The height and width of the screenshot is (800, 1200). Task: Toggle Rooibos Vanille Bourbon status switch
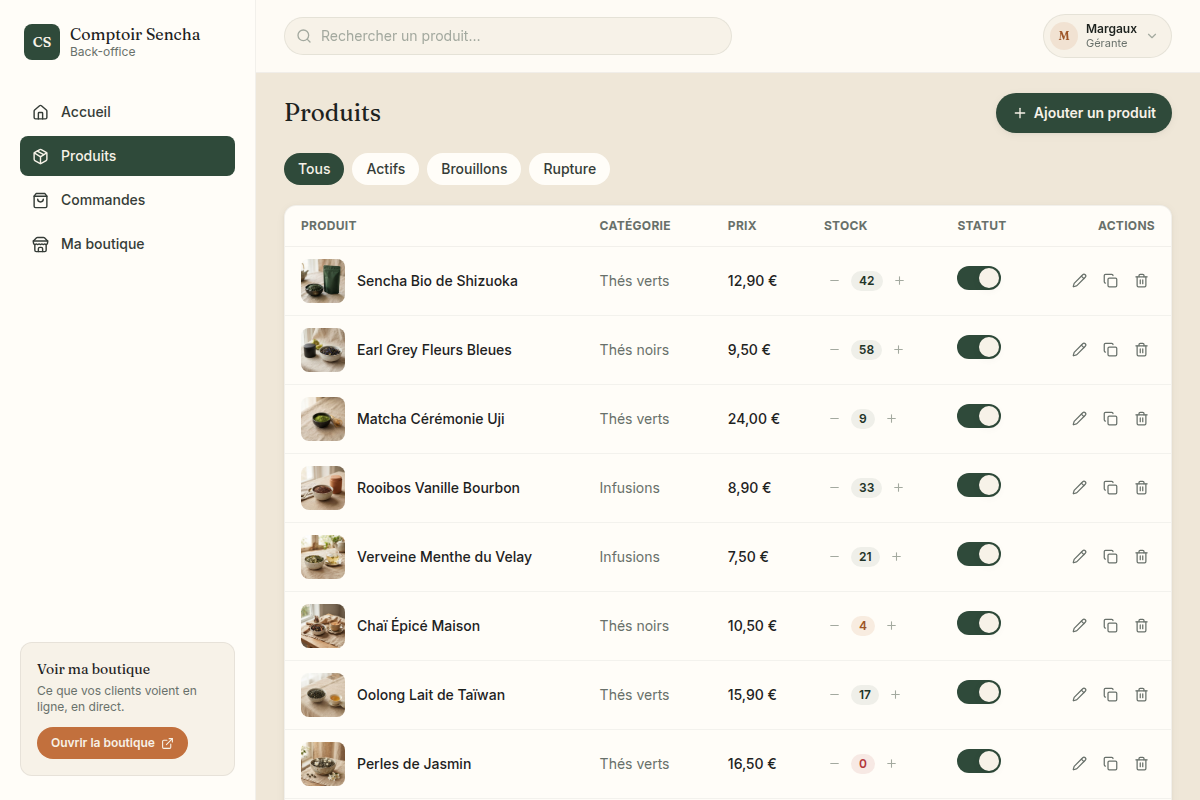pyautogui.click(x=979, y=485)
